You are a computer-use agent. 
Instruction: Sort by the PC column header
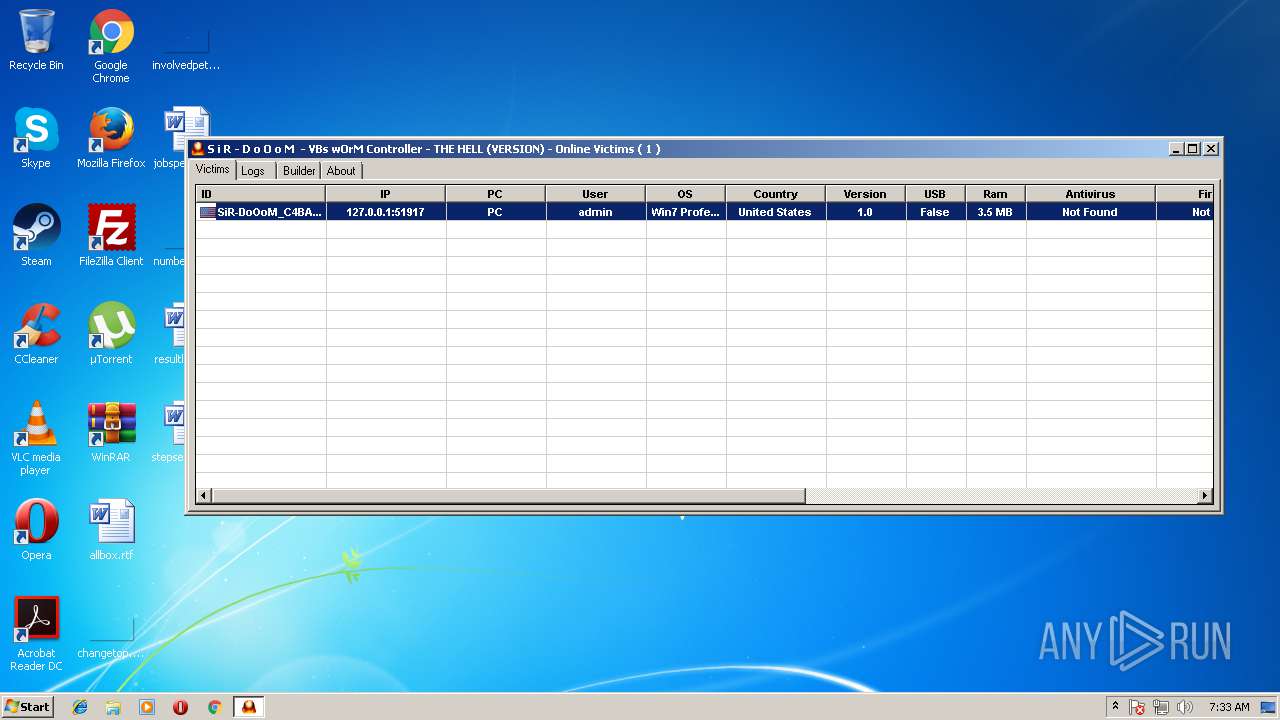(496, 194)
